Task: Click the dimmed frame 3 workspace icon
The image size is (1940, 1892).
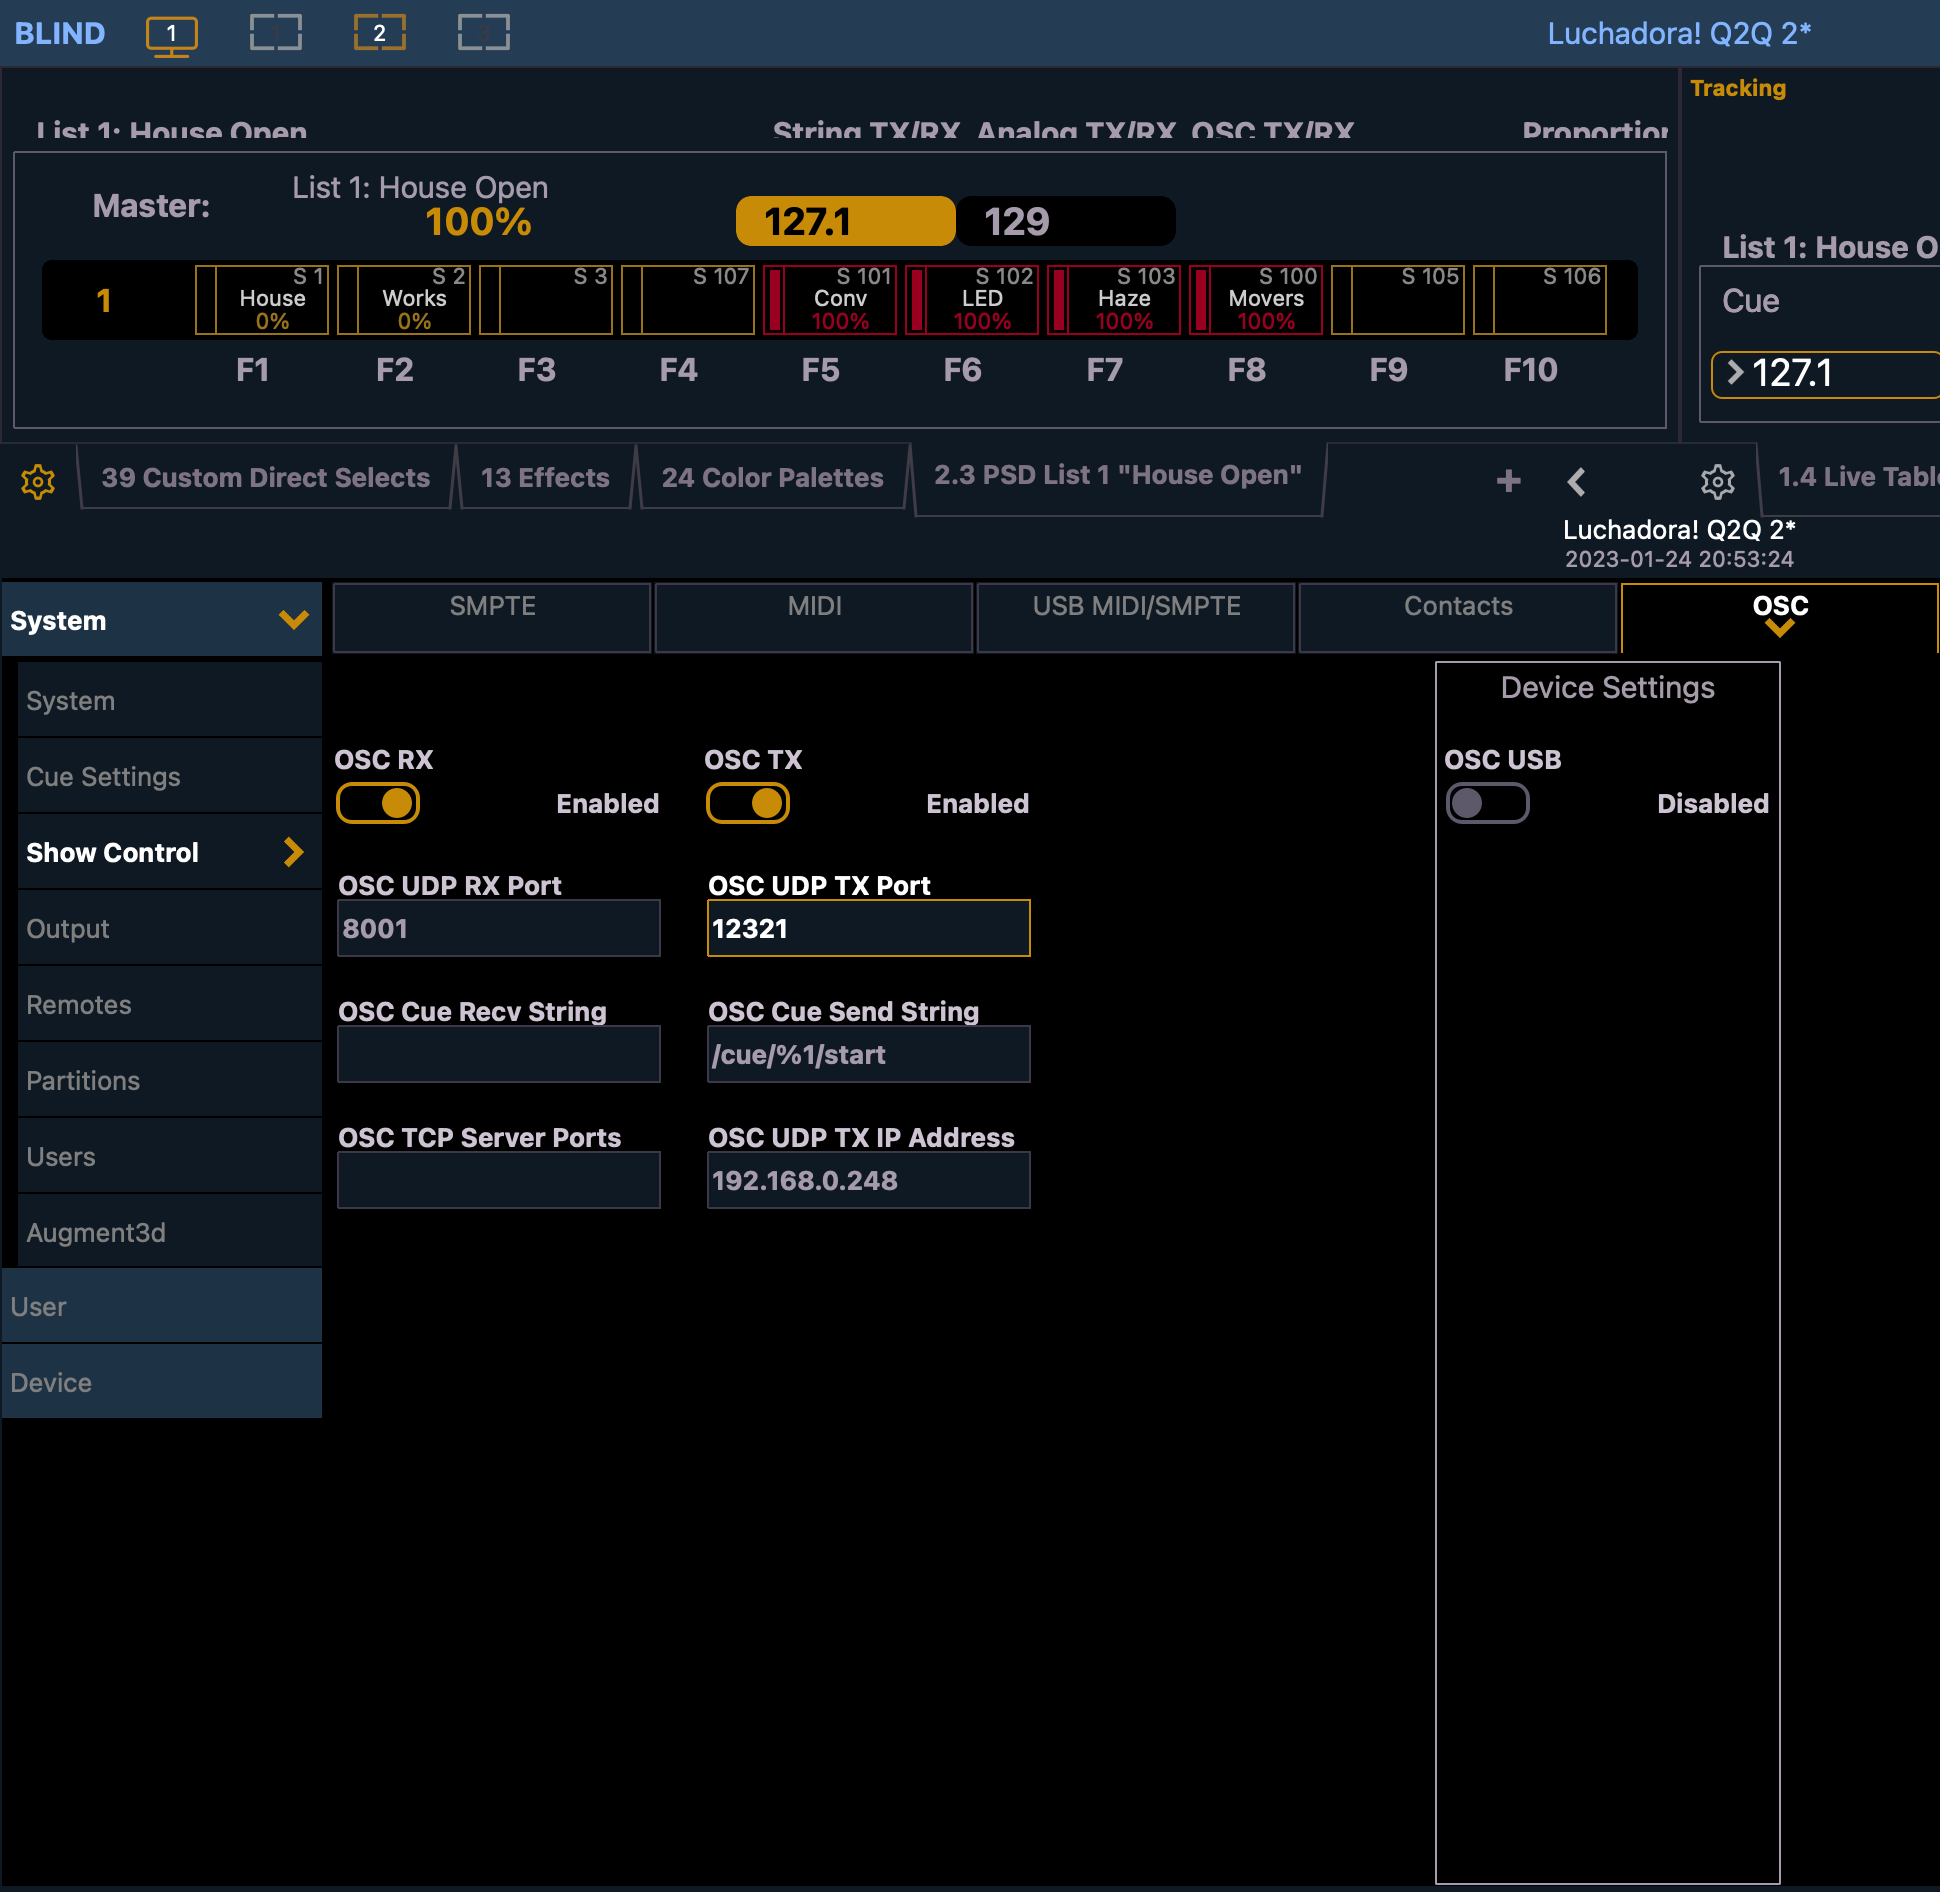Action: (x=483, y=32)
